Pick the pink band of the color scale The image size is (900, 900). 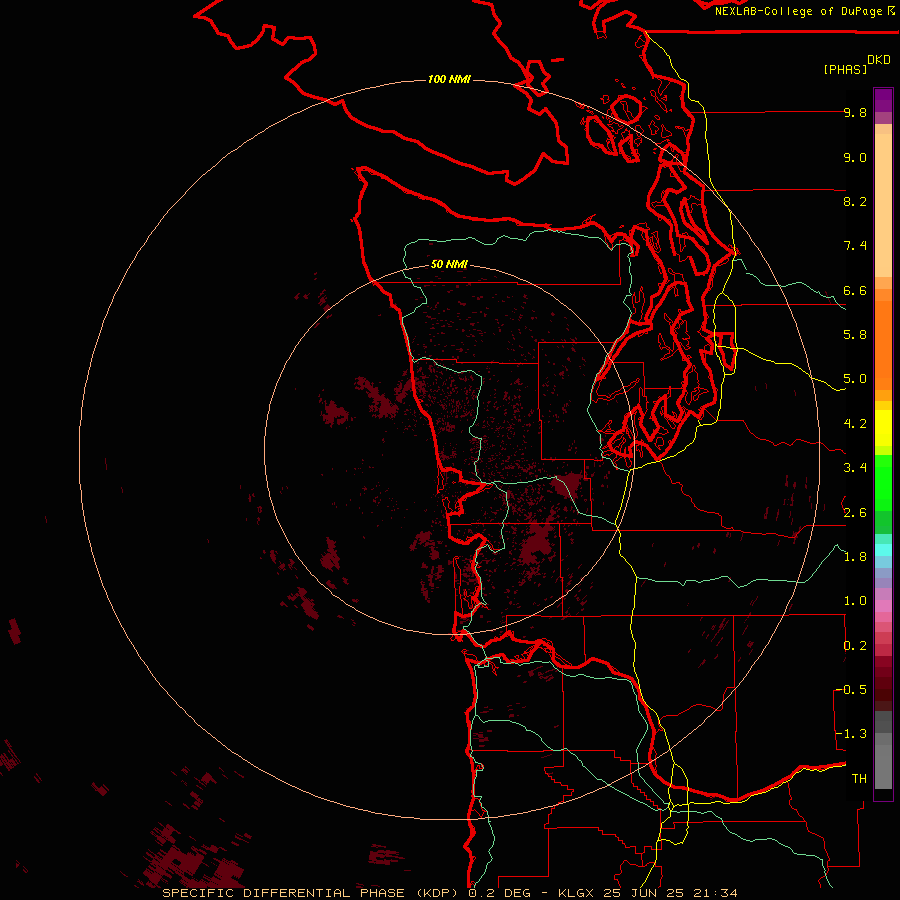click(883, 606)
